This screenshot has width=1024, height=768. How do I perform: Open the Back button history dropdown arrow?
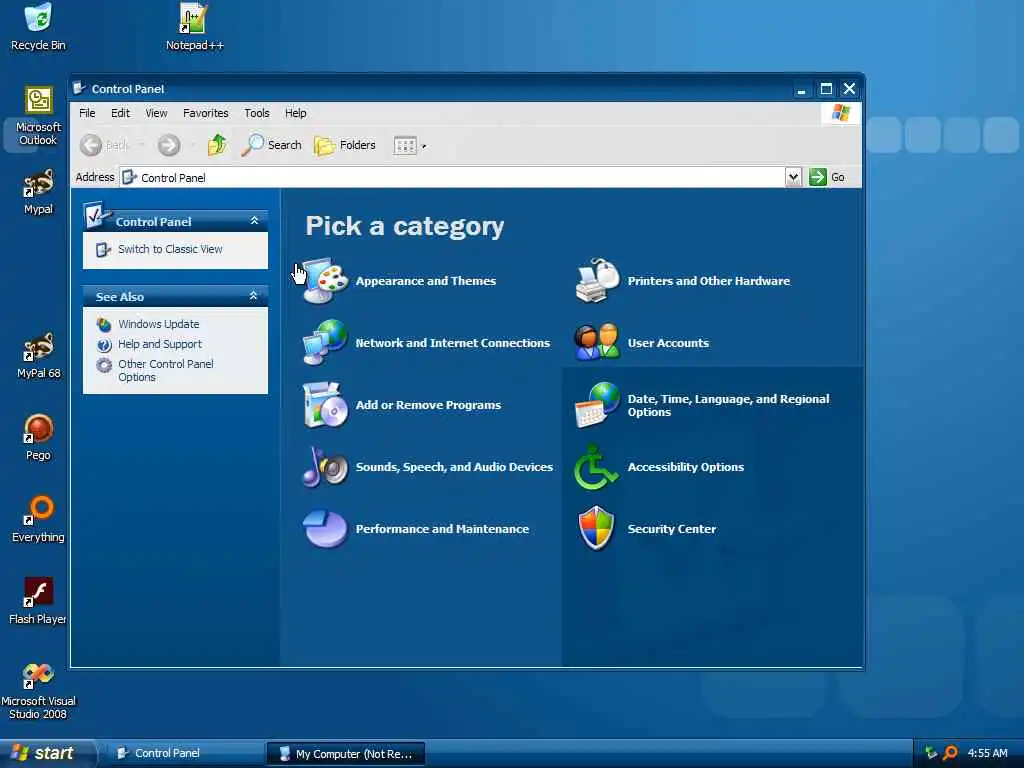click(141, 145)
